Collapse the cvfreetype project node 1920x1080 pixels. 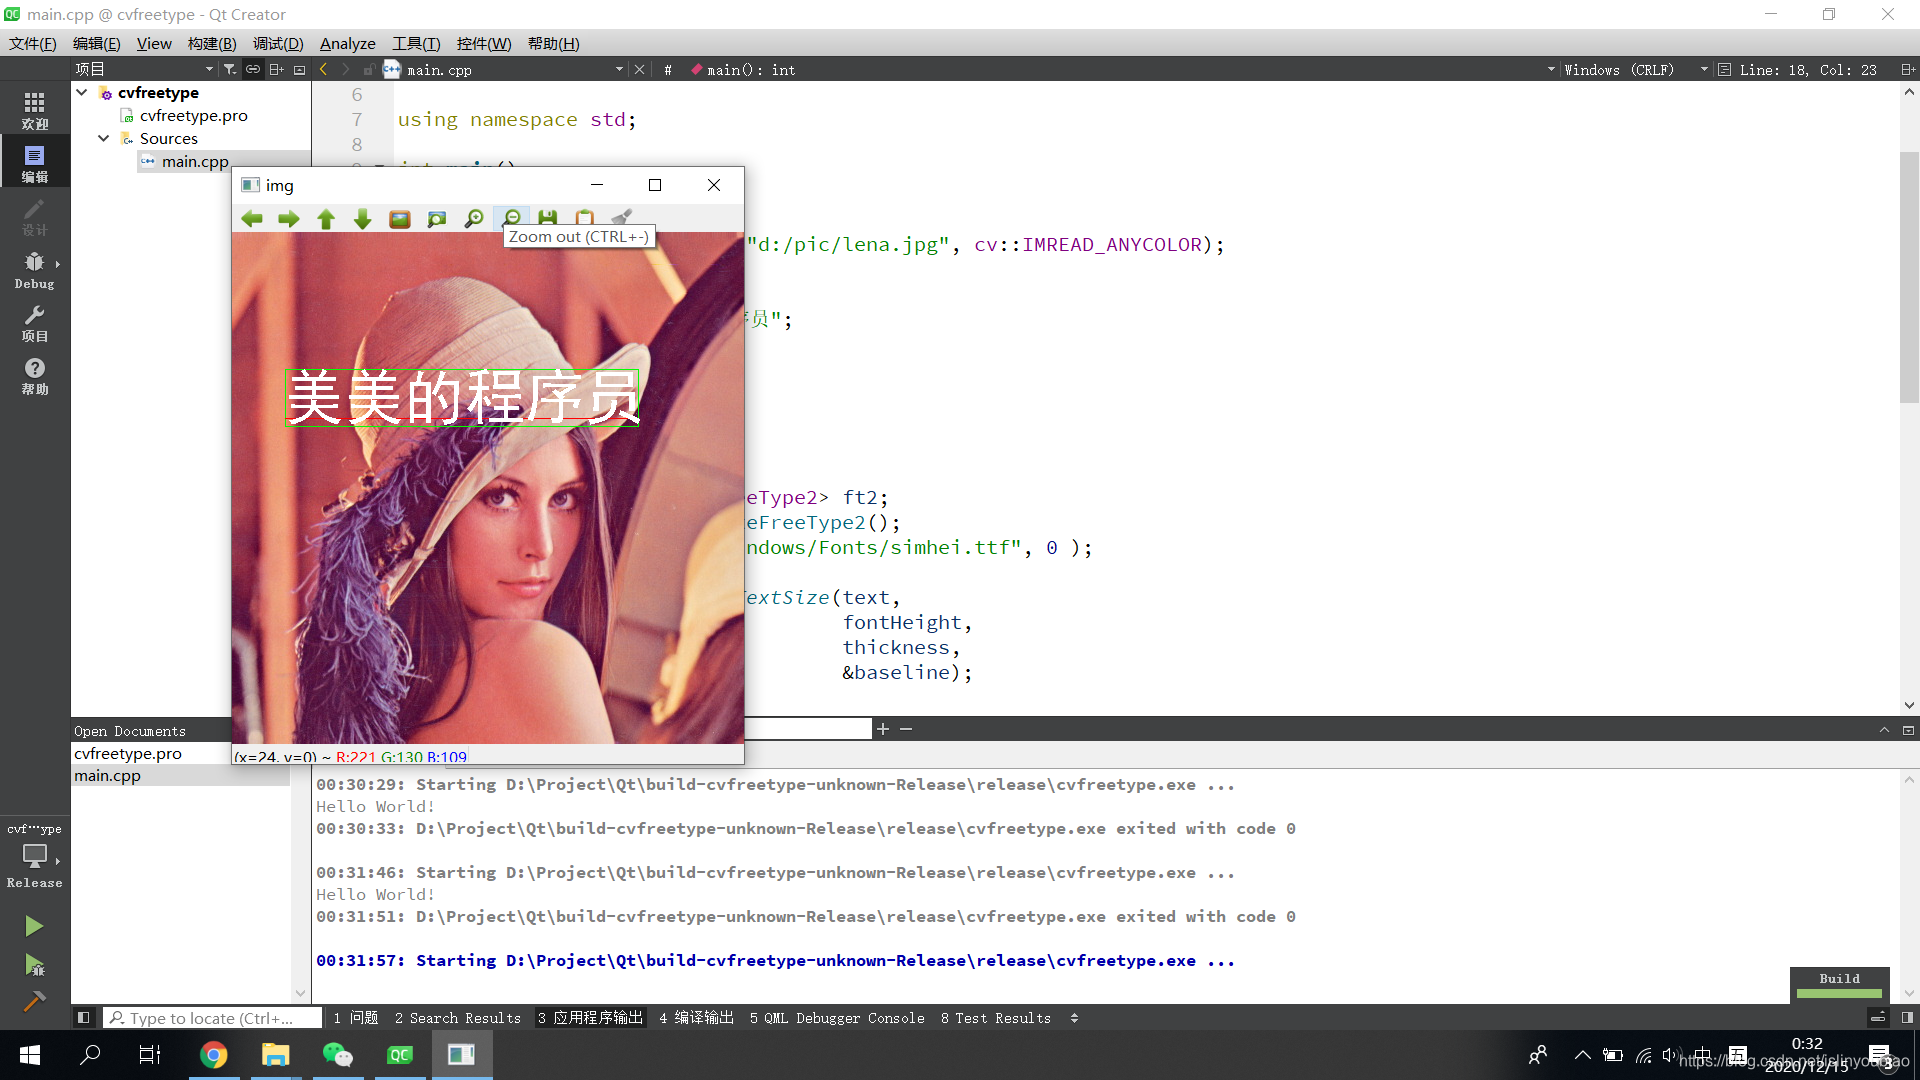[82, 92]
